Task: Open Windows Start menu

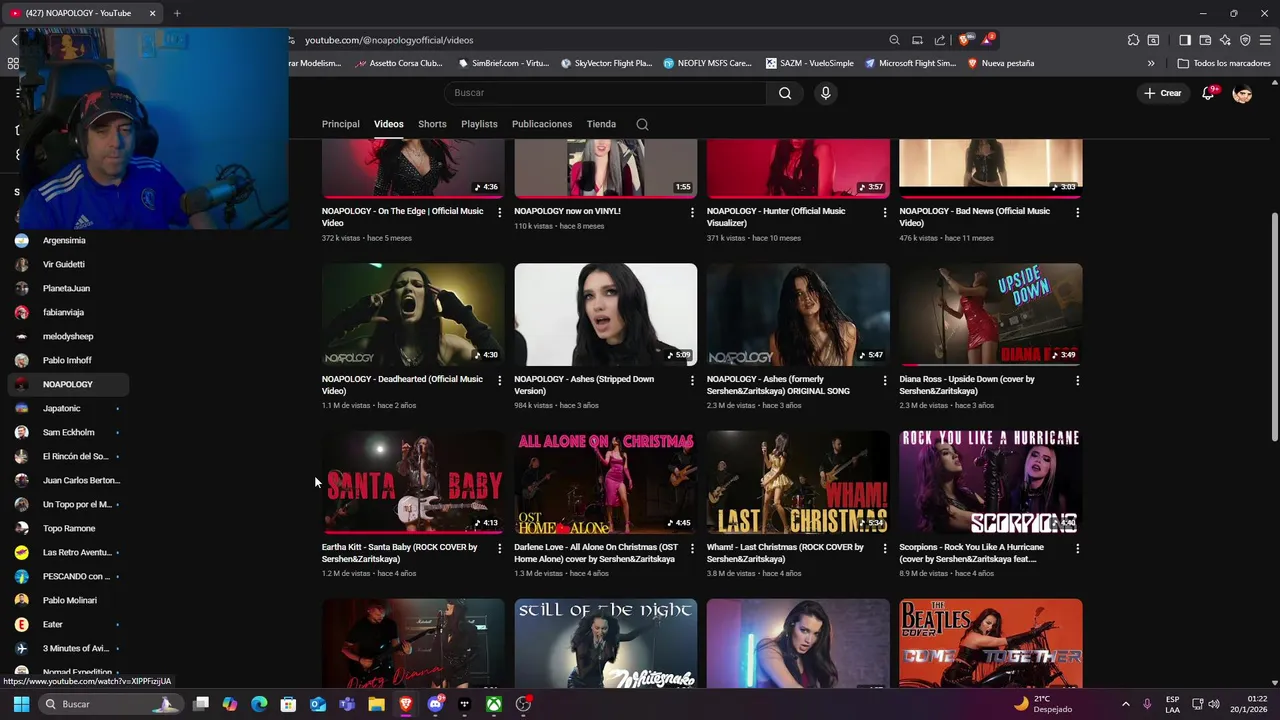Action: tap(21, 704)
